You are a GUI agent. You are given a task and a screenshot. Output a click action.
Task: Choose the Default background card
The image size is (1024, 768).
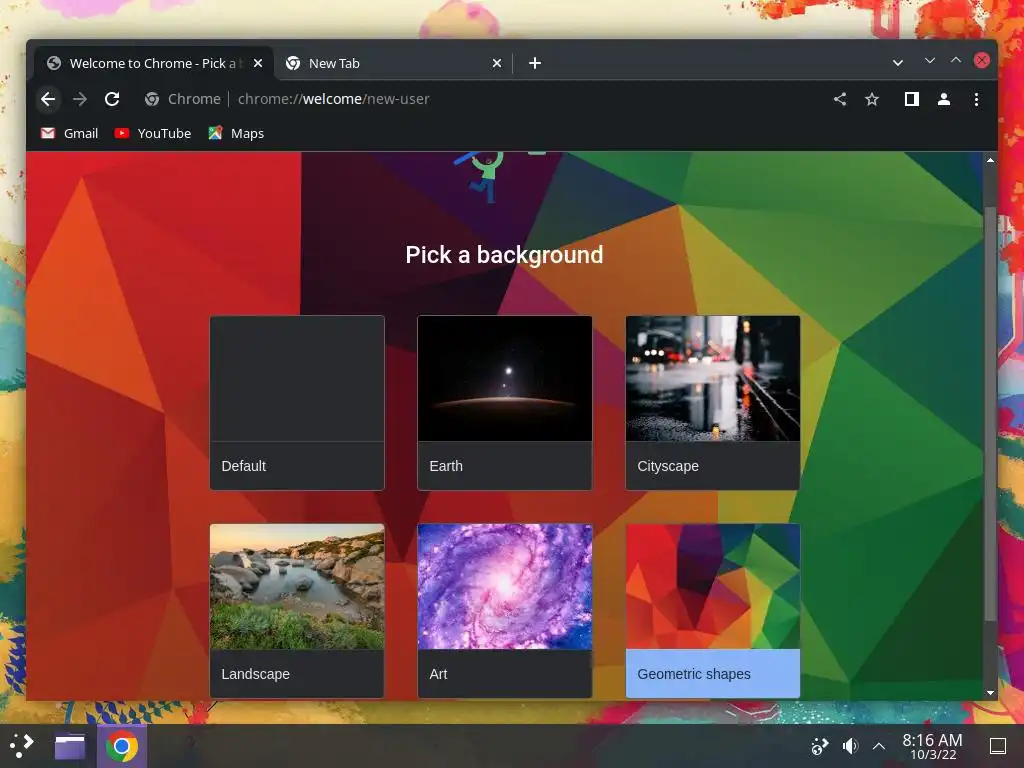point(297,402)
